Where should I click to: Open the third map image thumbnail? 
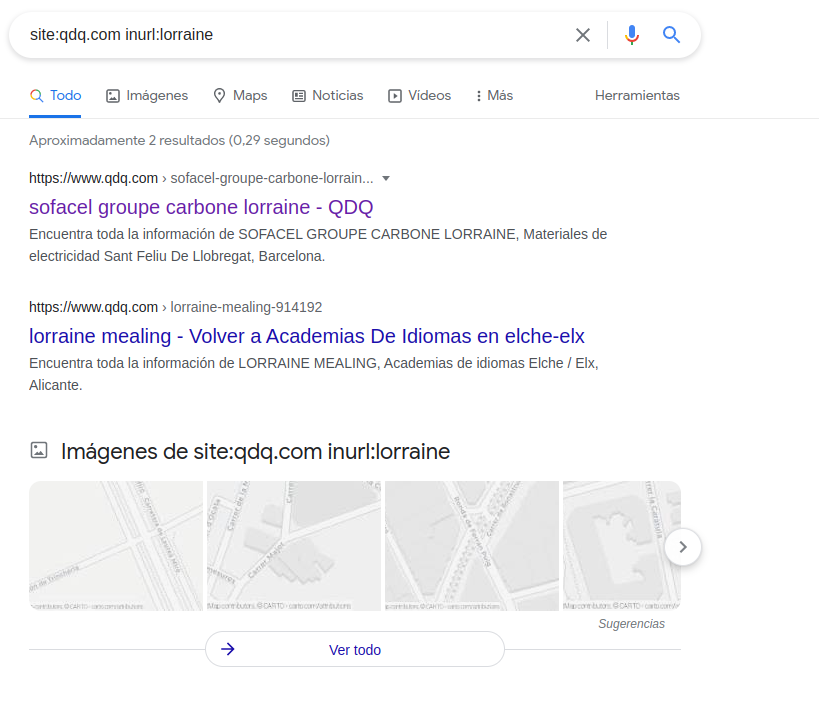pyautogui.click(x=472, y=546)
